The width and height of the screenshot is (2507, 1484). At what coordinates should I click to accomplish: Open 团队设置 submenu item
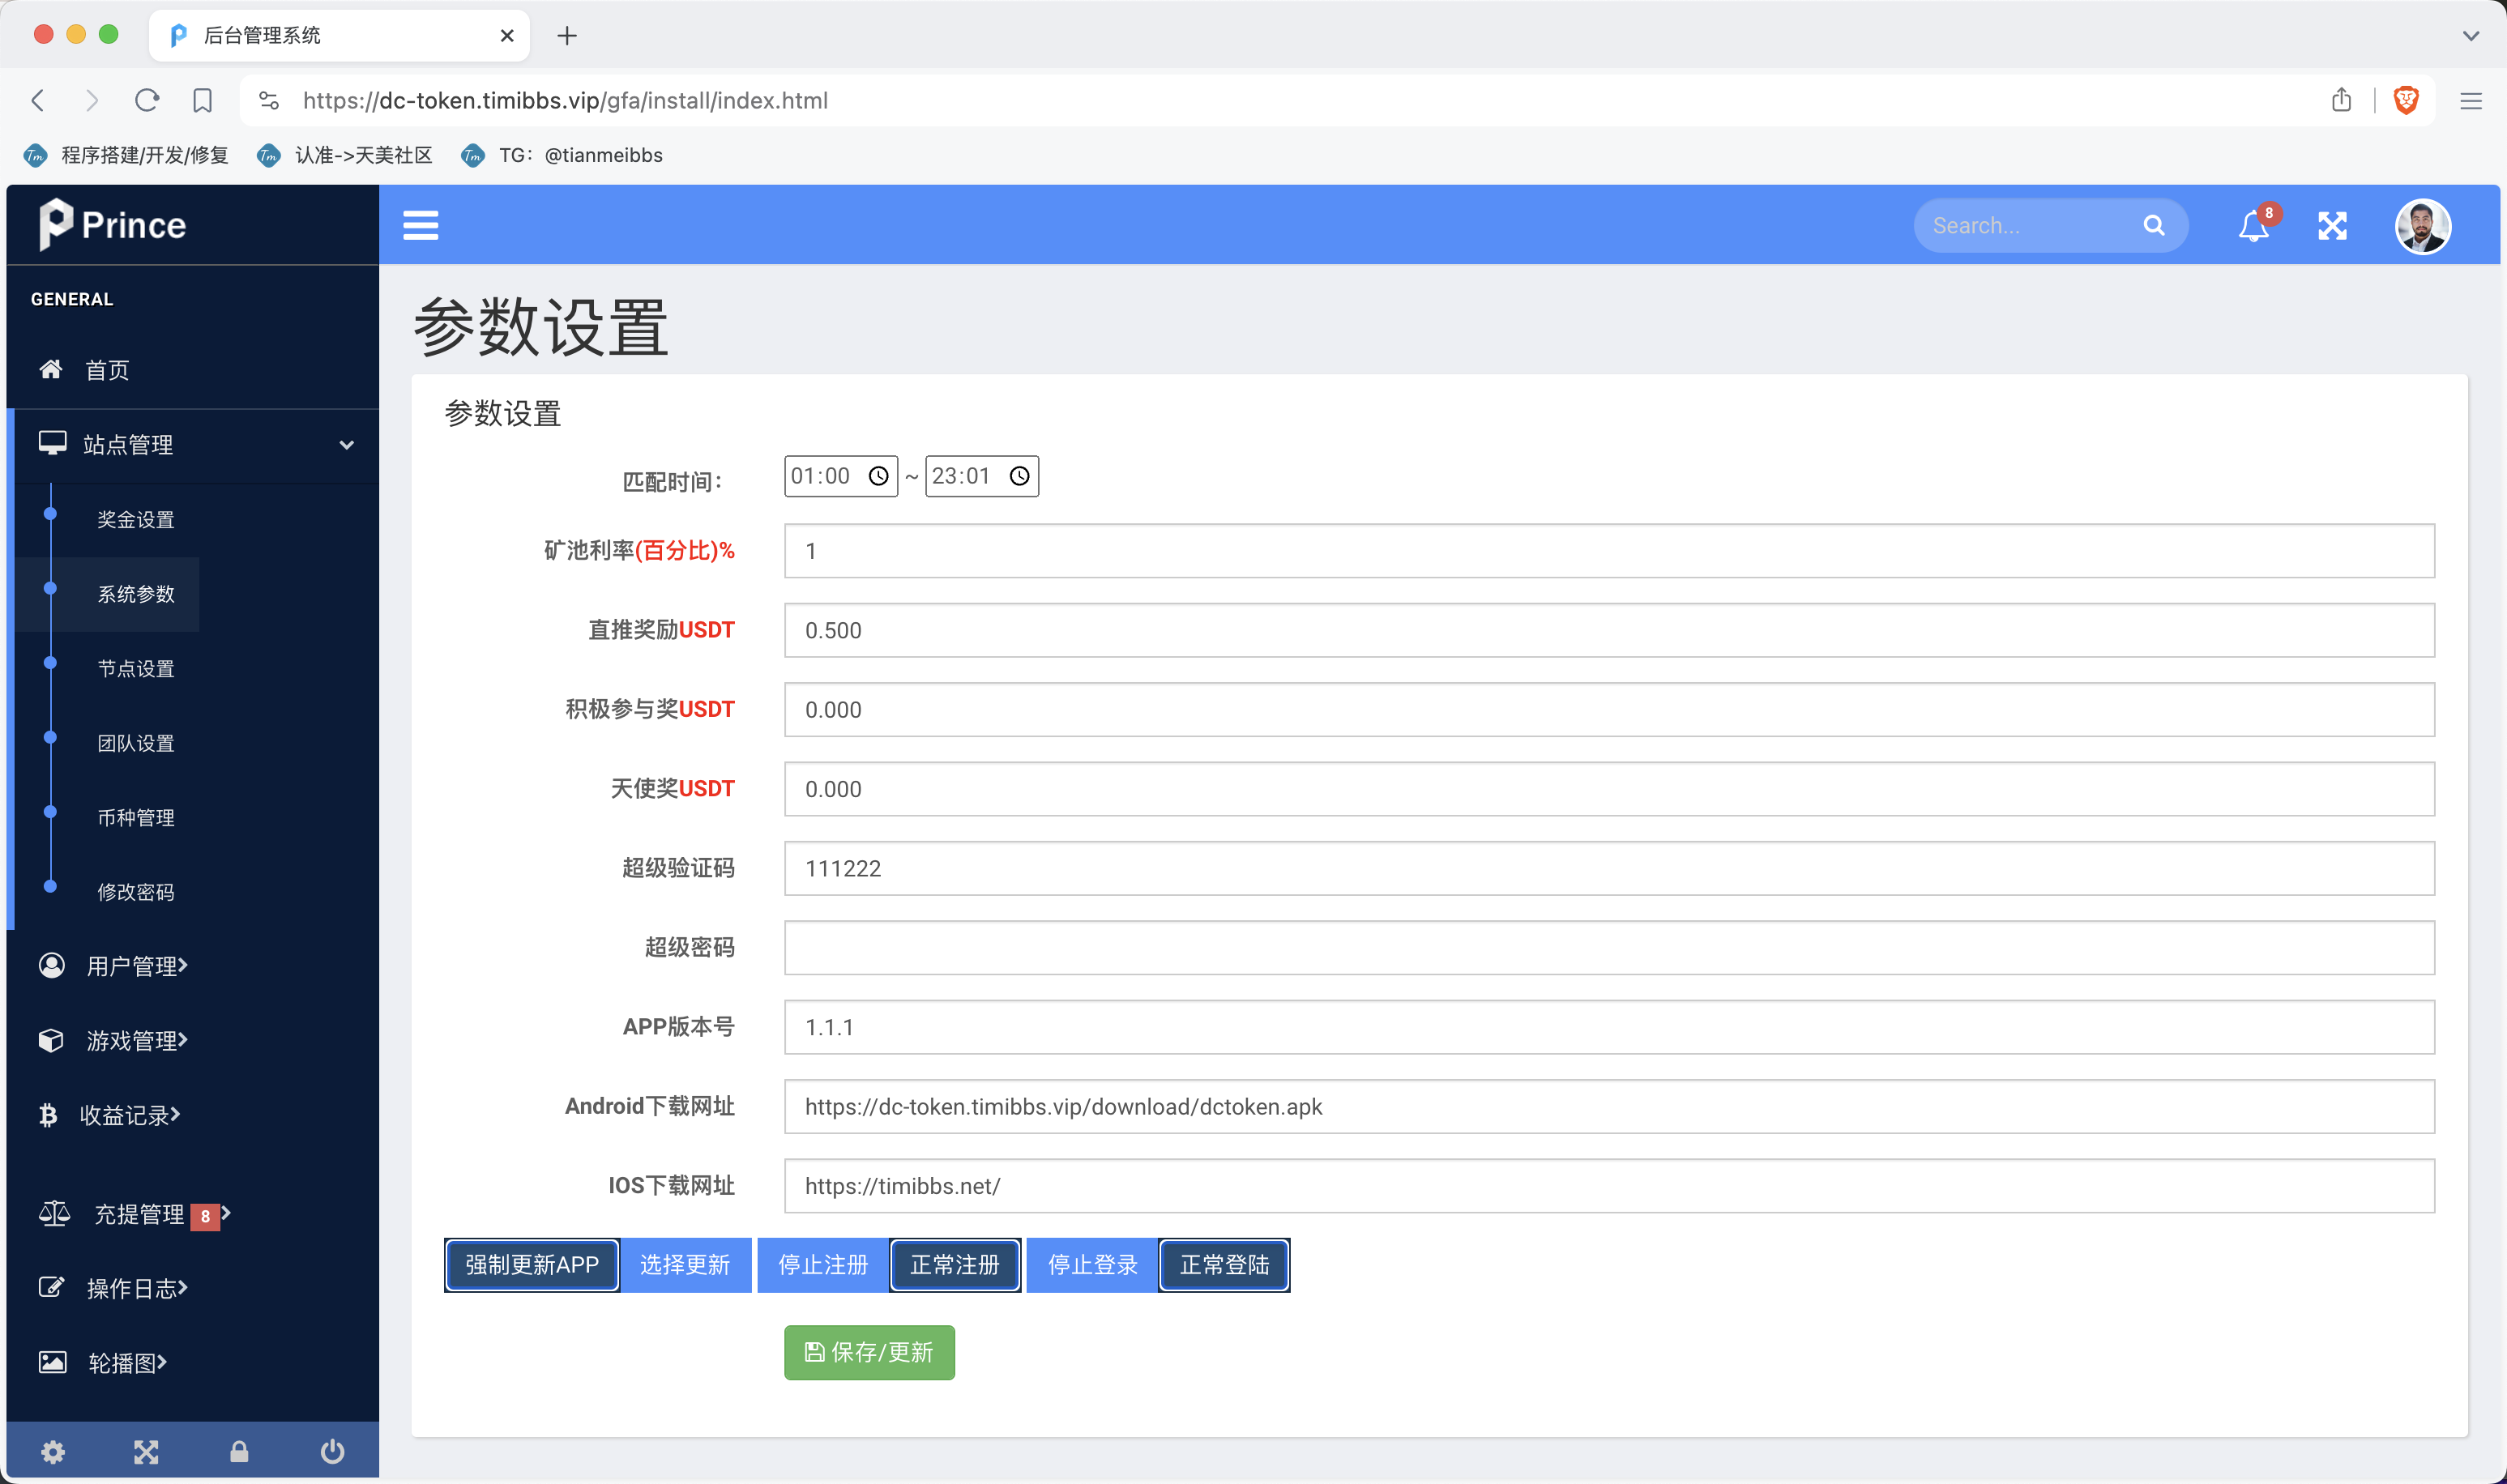[136, 743]
